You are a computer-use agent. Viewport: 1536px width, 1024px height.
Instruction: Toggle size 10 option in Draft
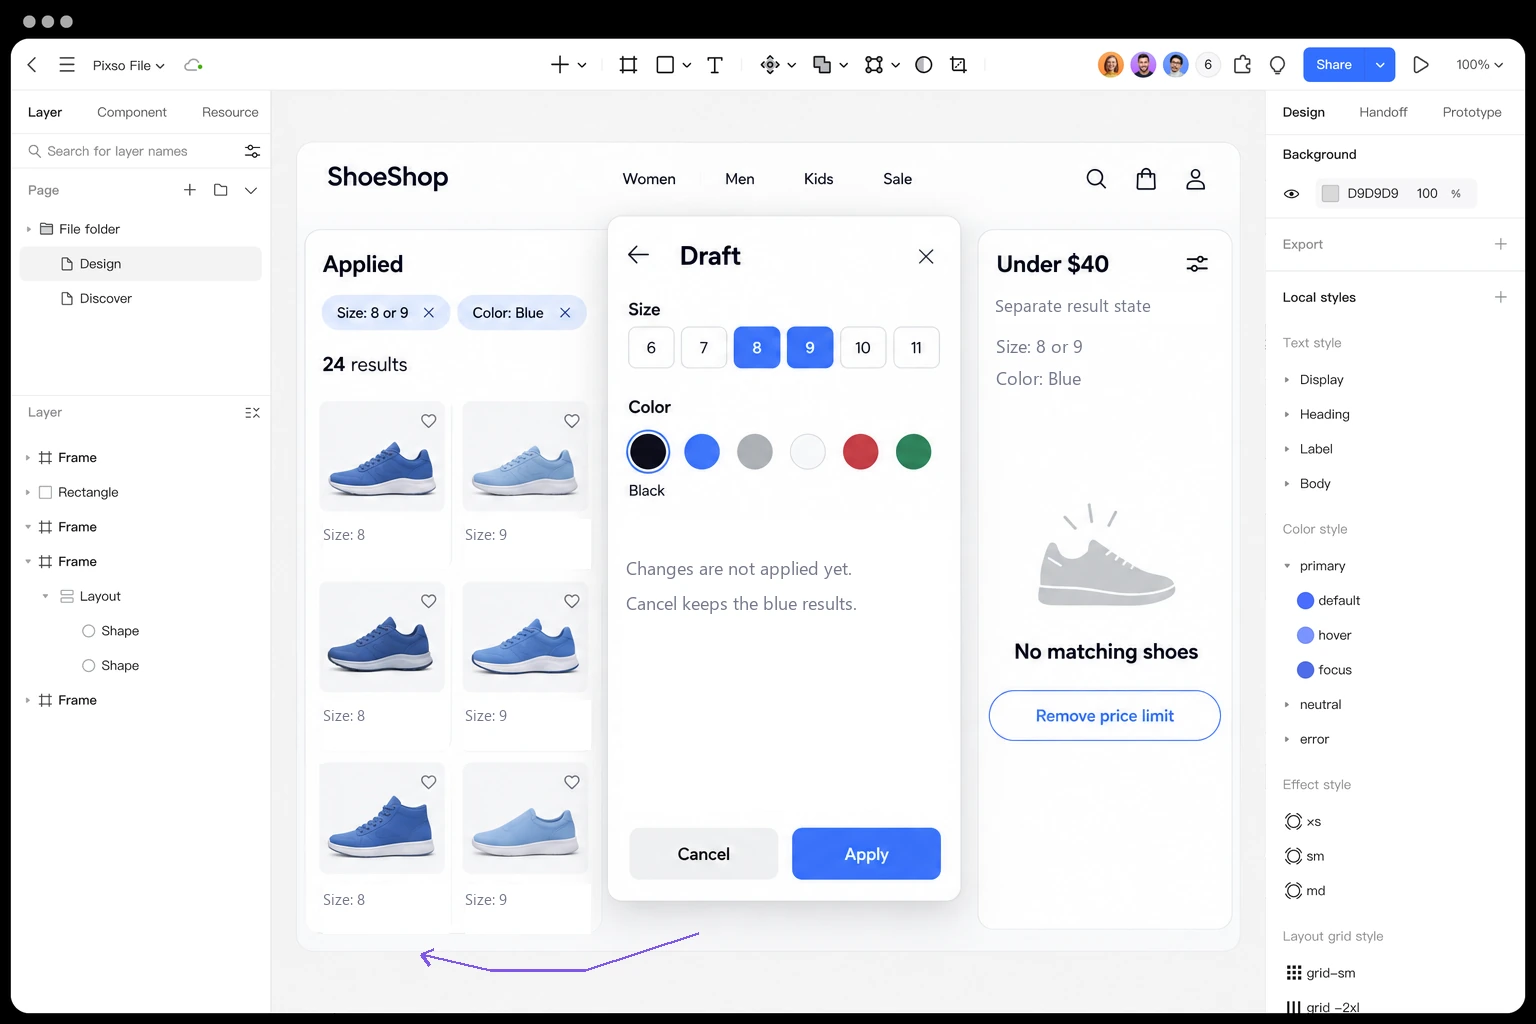[x=863, y=348]
